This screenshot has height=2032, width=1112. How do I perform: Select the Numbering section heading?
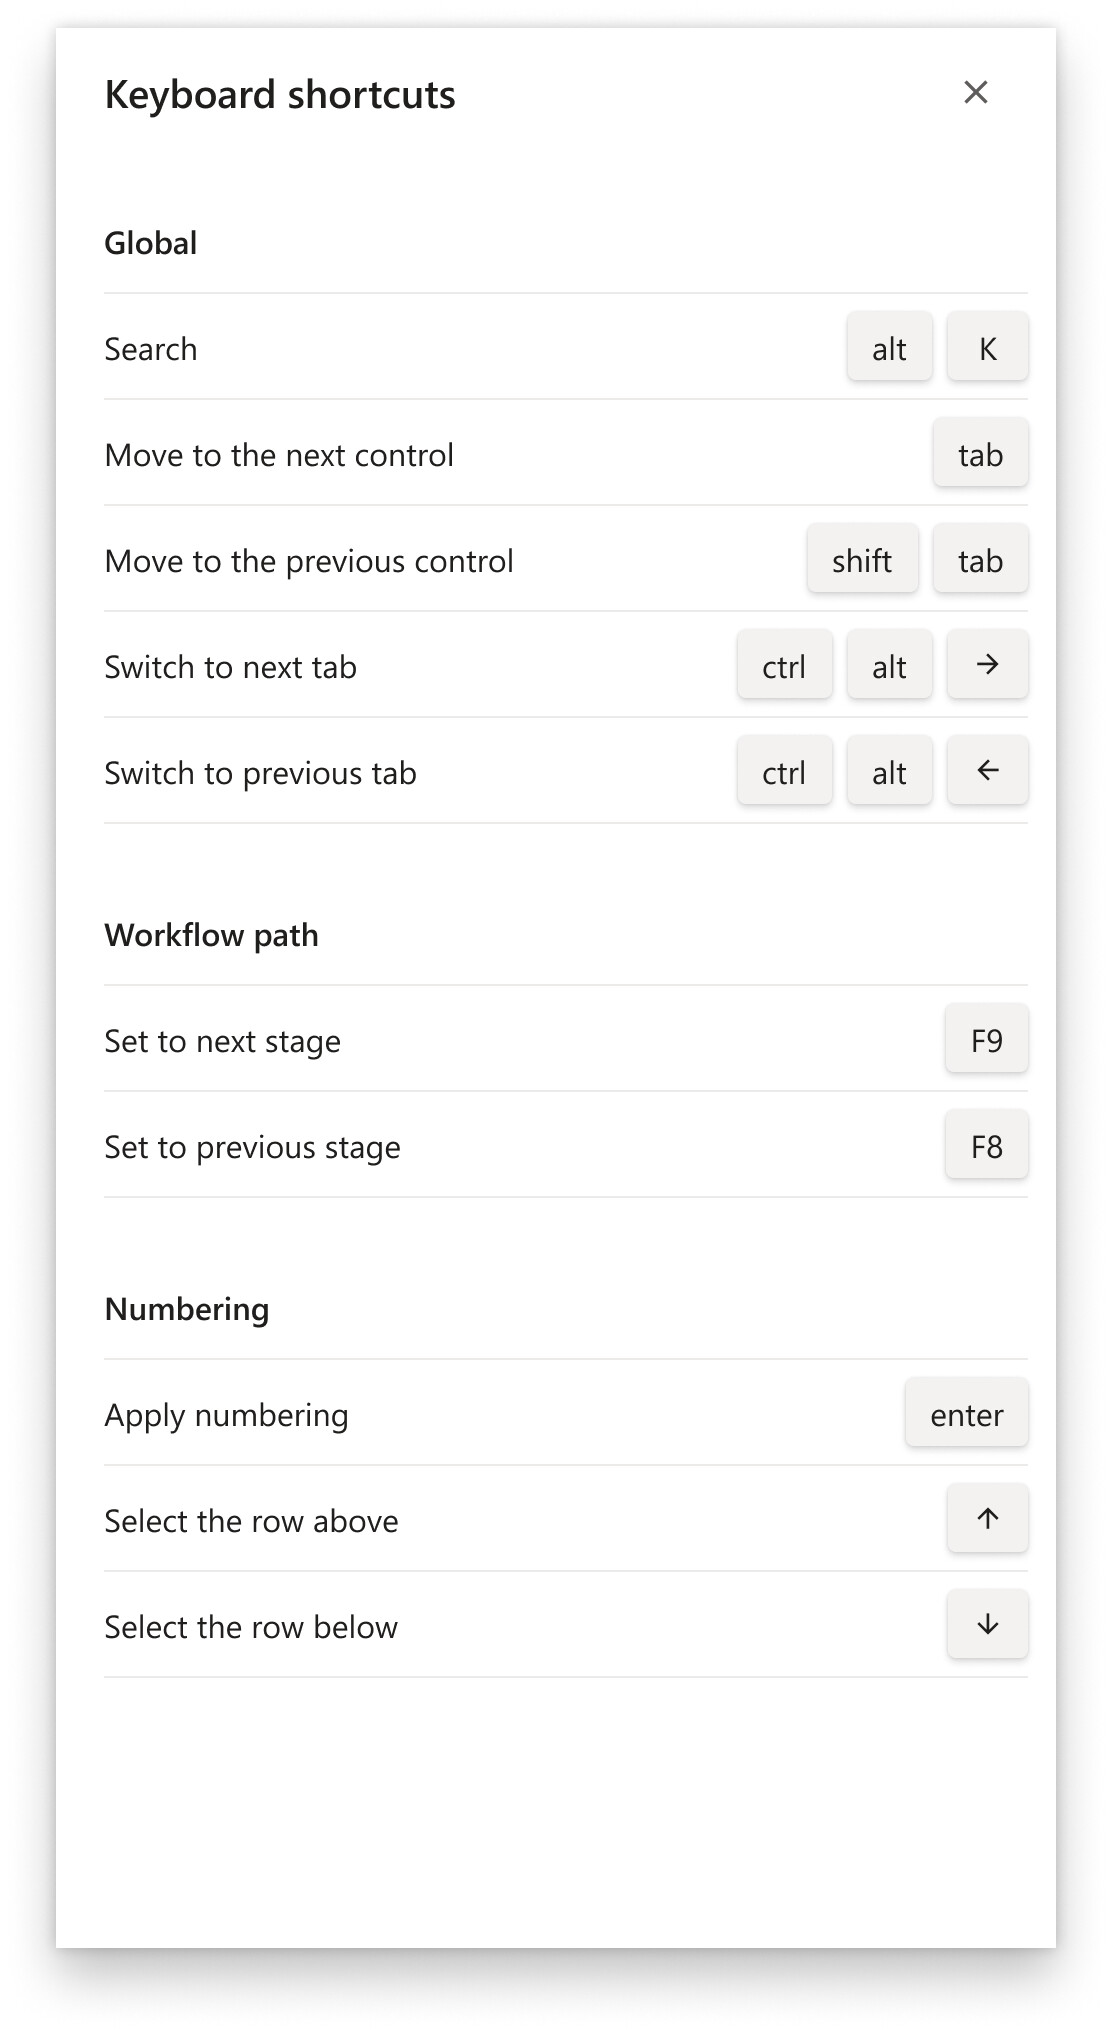(187, 1309)
